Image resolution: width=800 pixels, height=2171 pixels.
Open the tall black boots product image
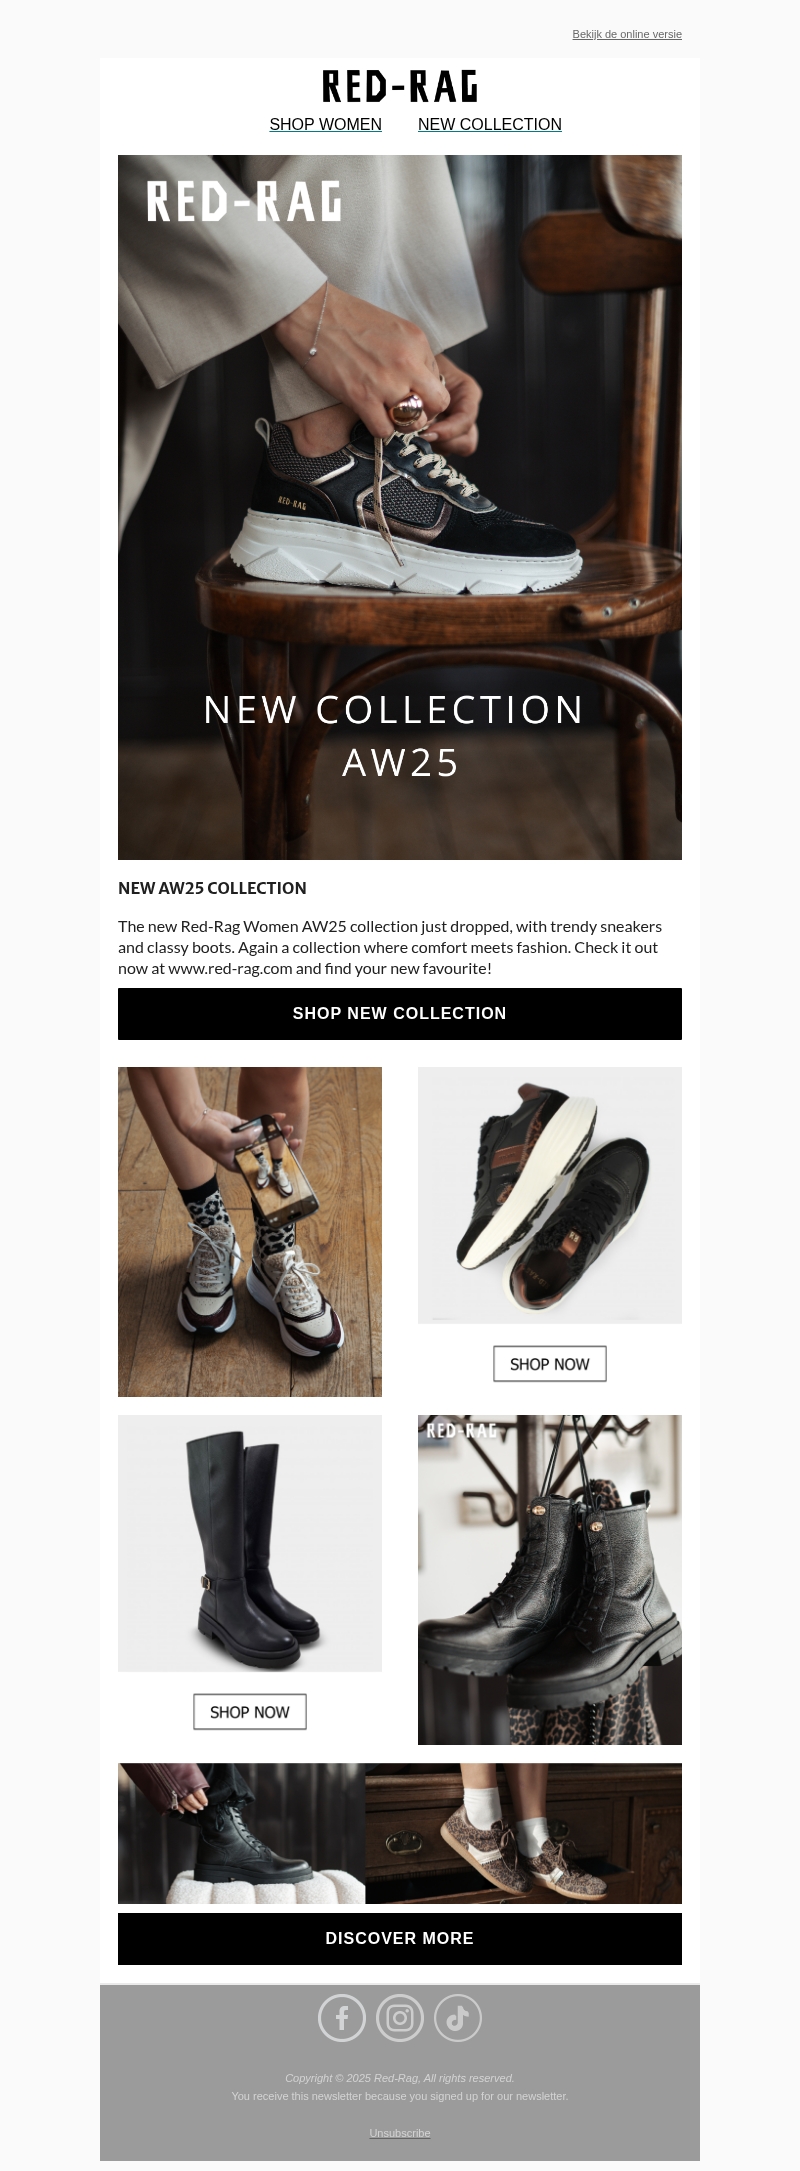point(250,1543)
